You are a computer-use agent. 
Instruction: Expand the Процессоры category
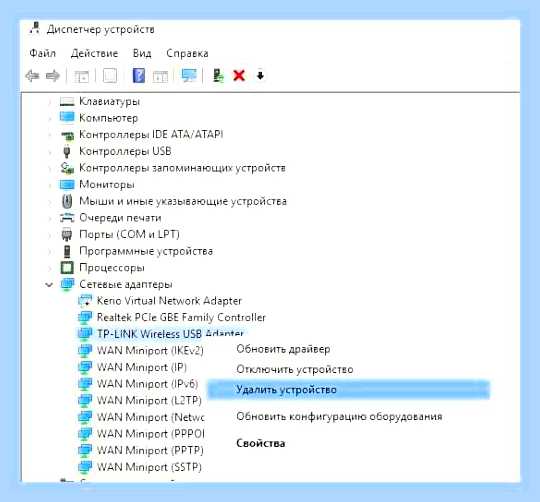50,268
